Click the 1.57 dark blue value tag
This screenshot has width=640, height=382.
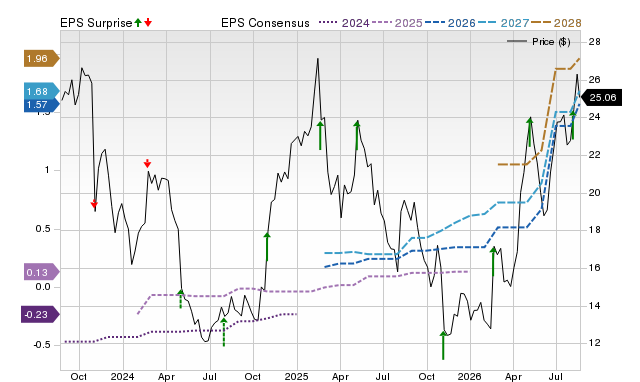point(41,105)
